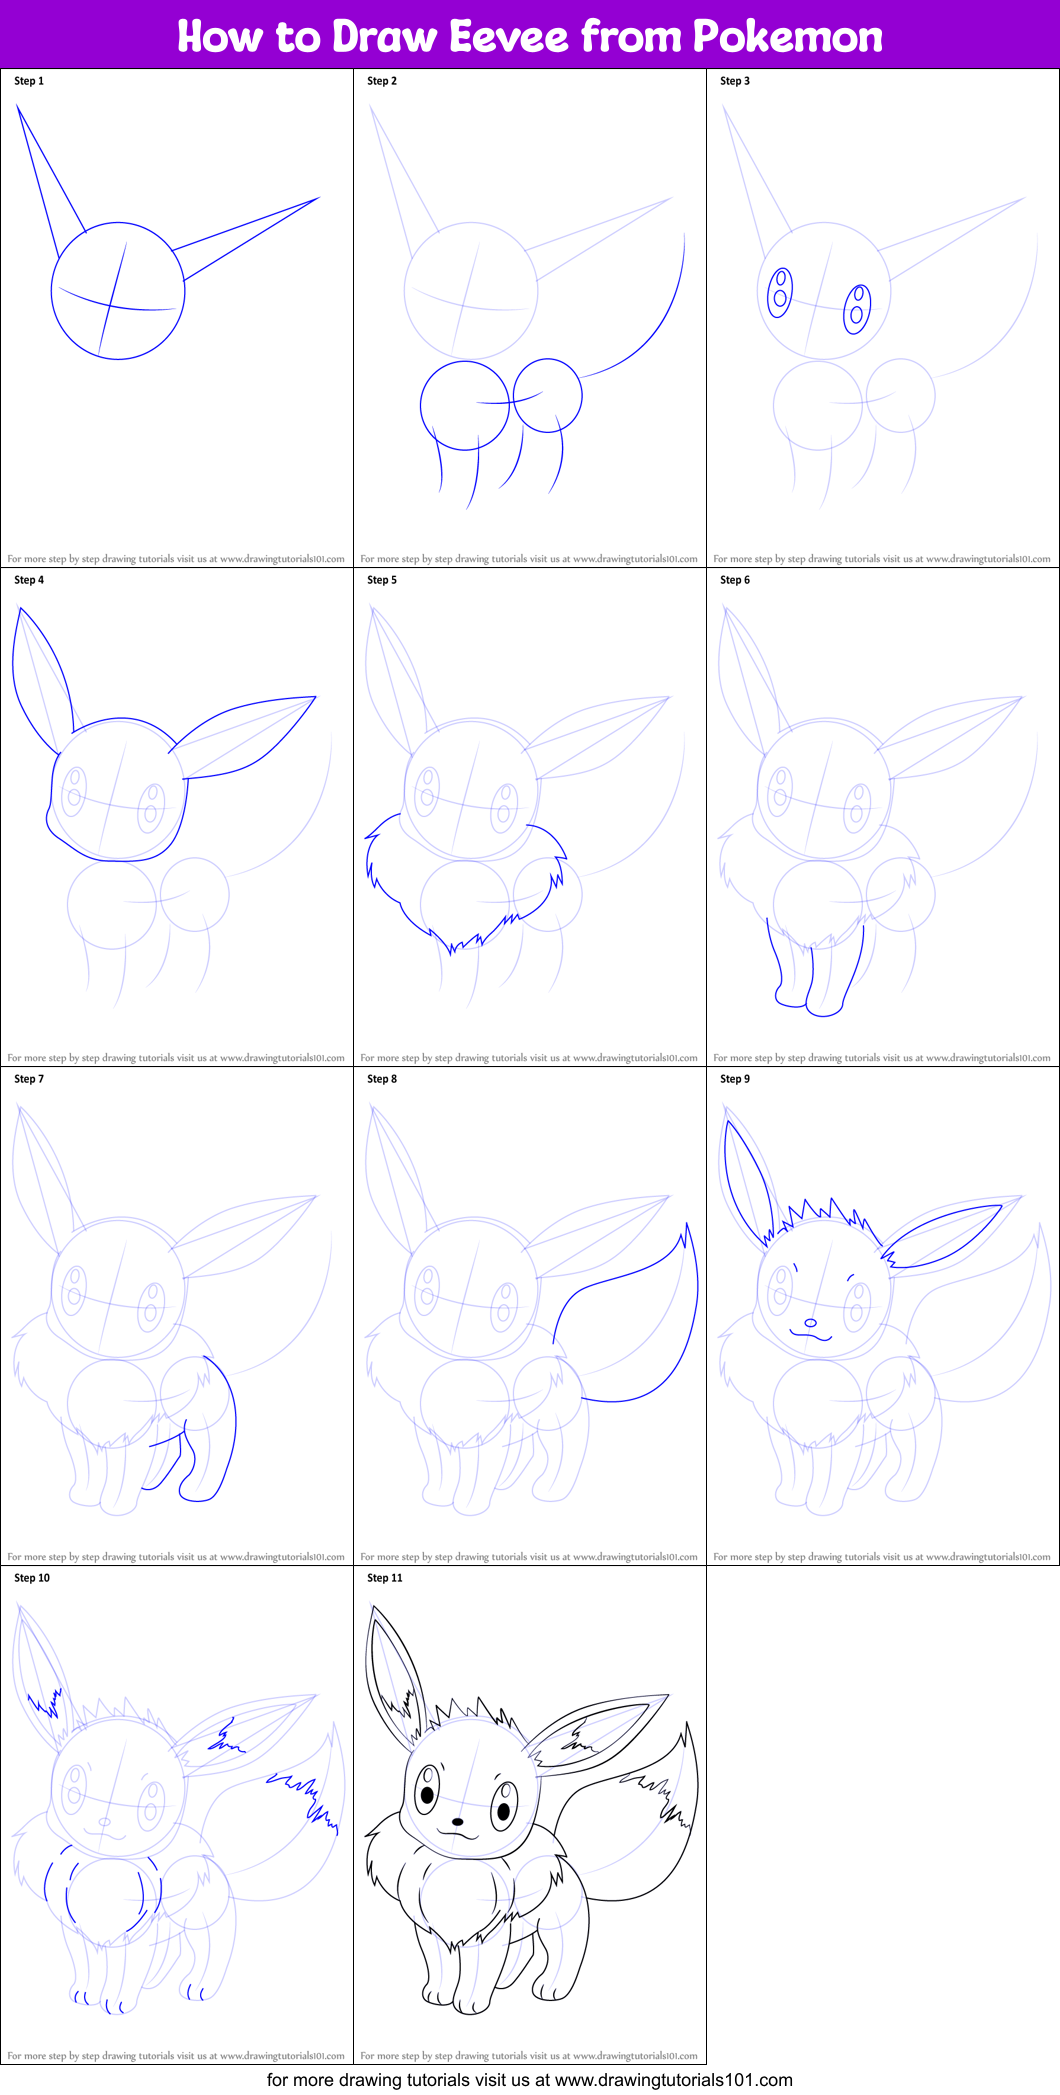Image resolution: width=1060 pixels, height=2095 pixels.
Task: Select the Step 1 head circle sketch
Action: point(118,290)
